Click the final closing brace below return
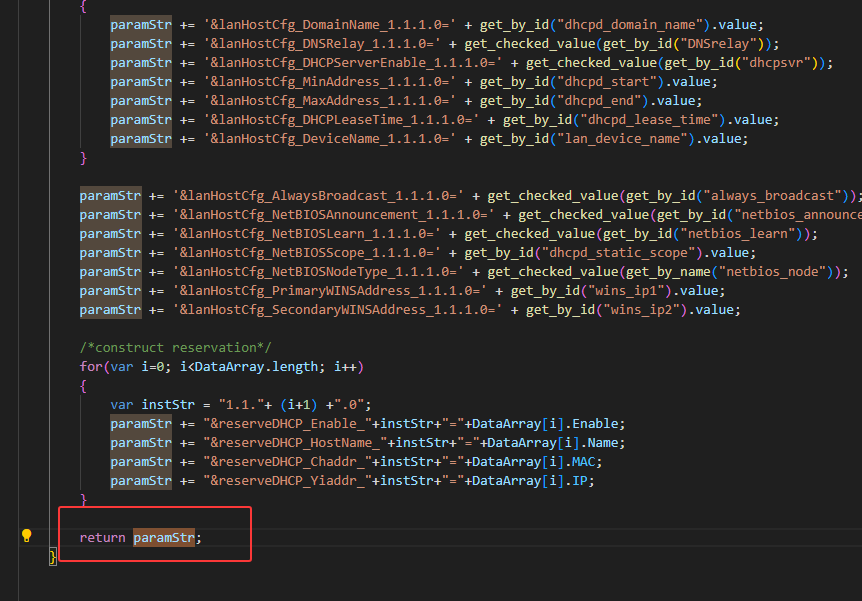Viewport: 862px width, 601px height. (53, 556)
